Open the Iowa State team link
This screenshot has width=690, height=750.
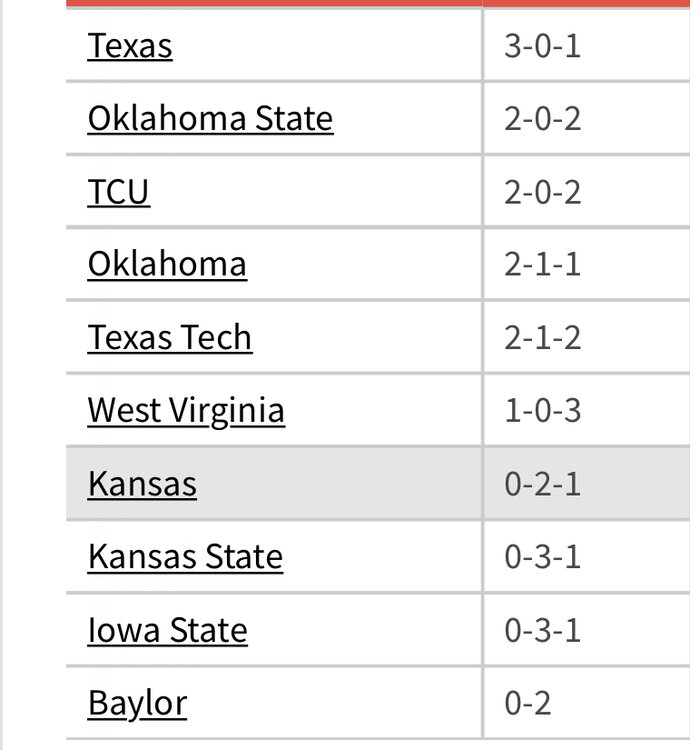pyautogui.click(x=167, y=631)
